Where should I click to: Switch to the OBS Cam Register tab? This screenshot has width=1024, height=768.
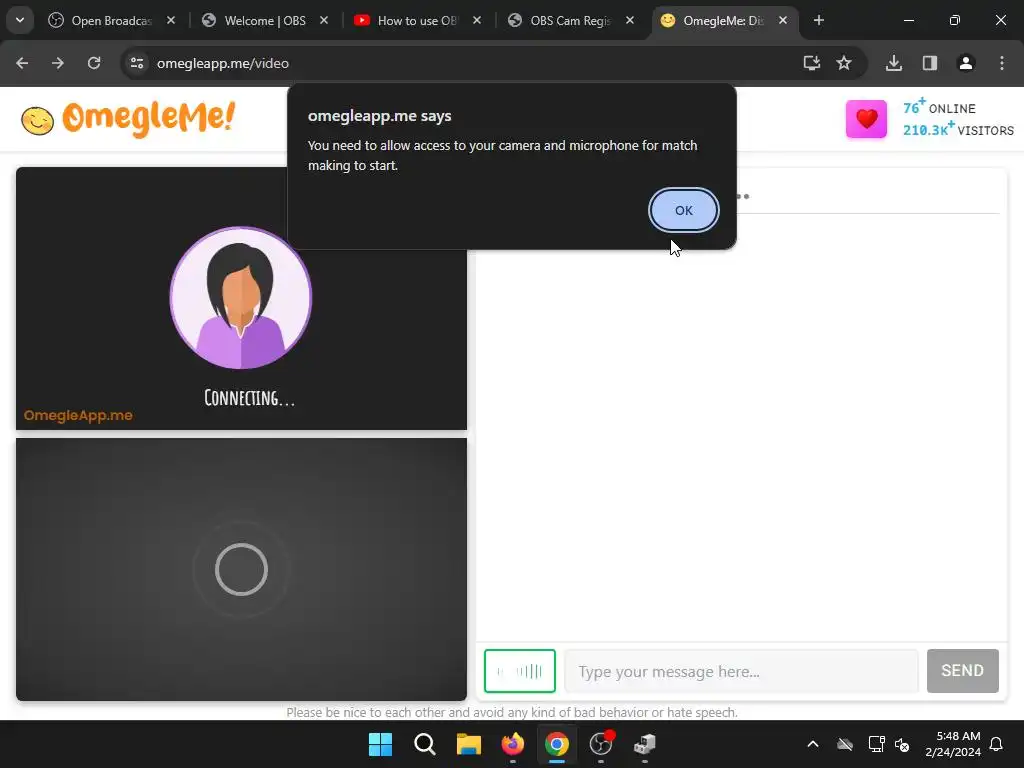(570, 20)
